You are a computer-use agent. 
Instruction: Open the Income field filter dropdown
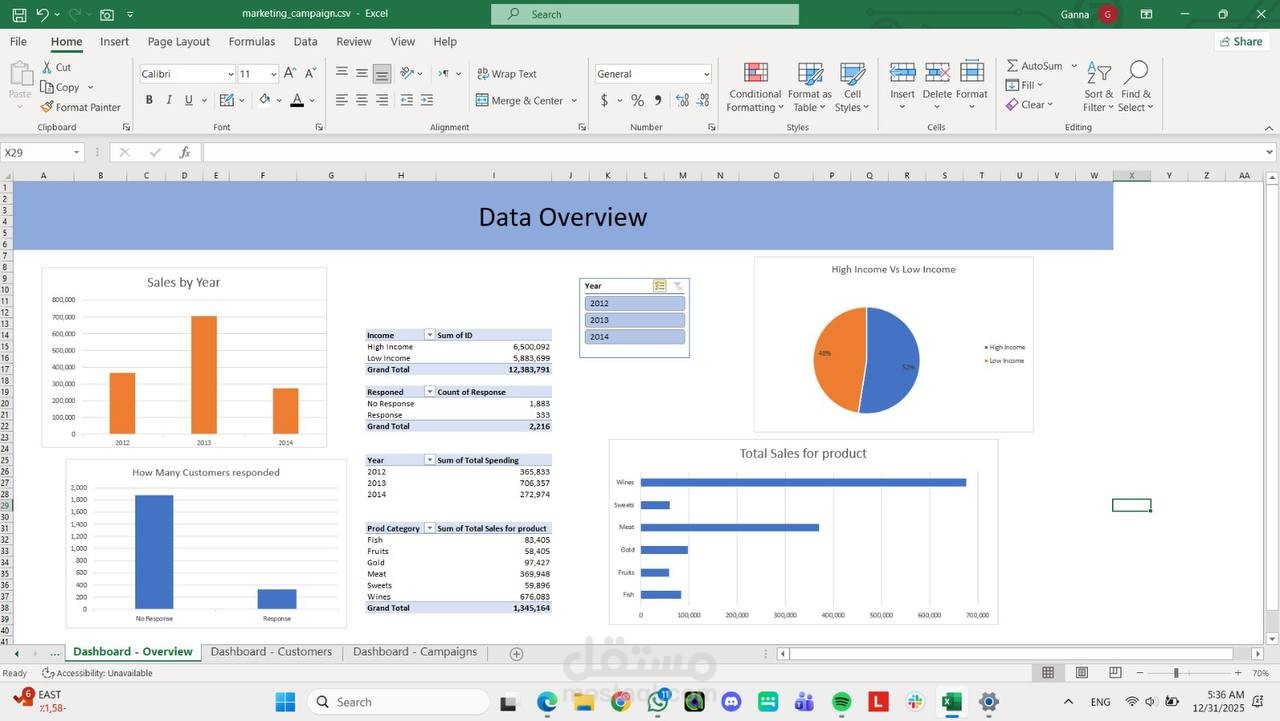coord(430,334)
